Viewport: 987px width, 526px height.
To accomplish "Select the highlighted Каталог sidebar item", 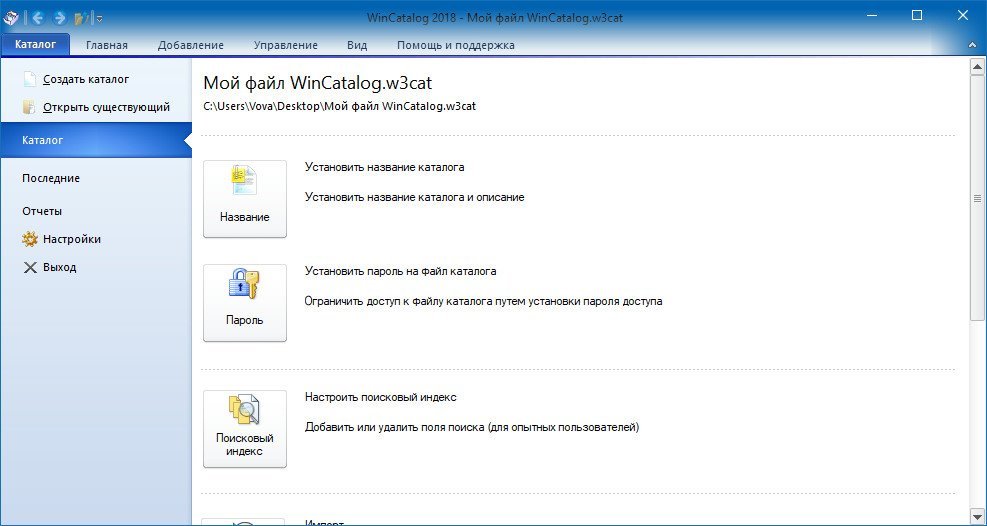I will coord(96,140).
